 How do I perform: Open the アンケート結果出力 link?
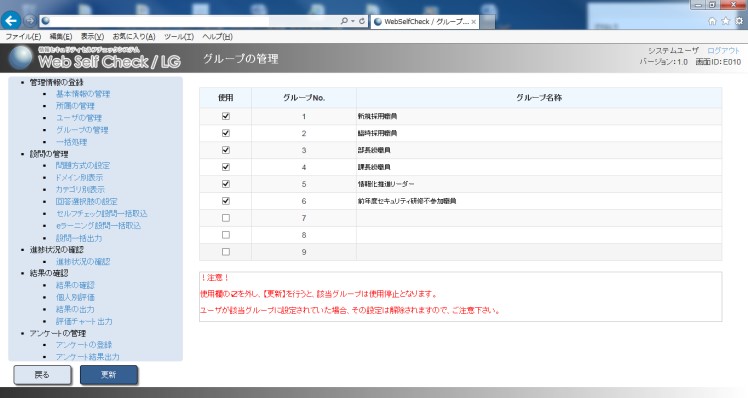(87, 356)
